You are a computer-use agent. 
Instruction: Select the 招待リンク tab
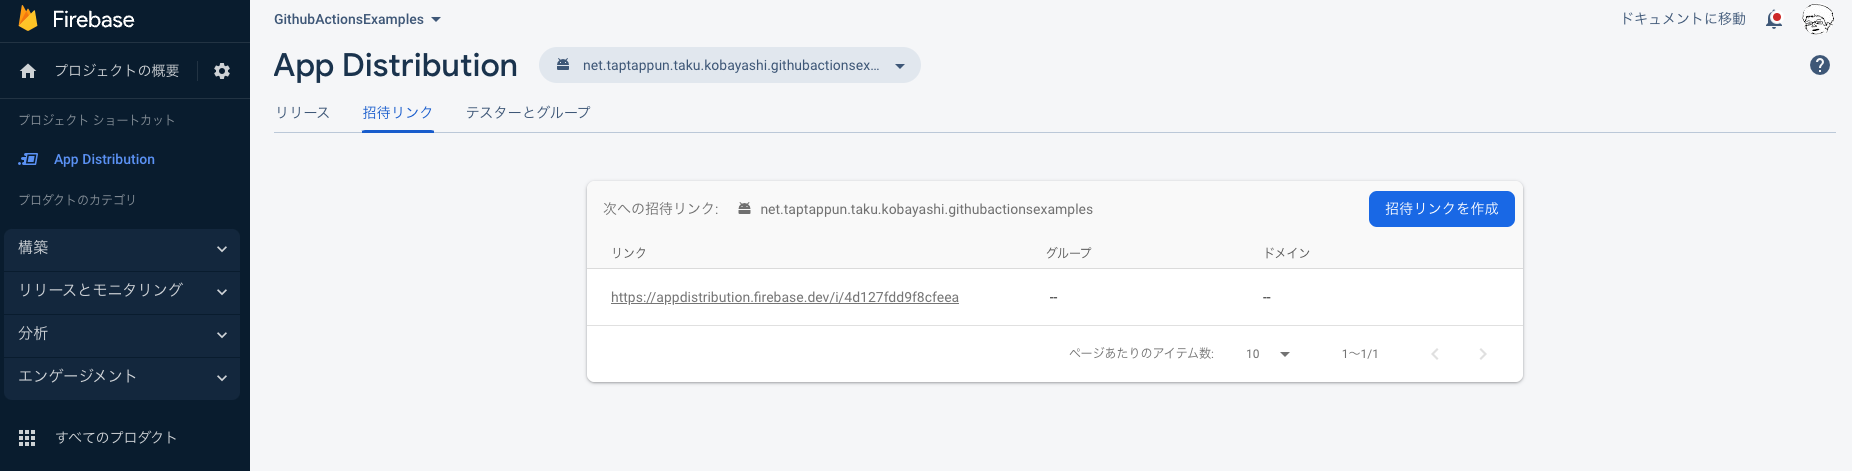click(x=398, y=113)
